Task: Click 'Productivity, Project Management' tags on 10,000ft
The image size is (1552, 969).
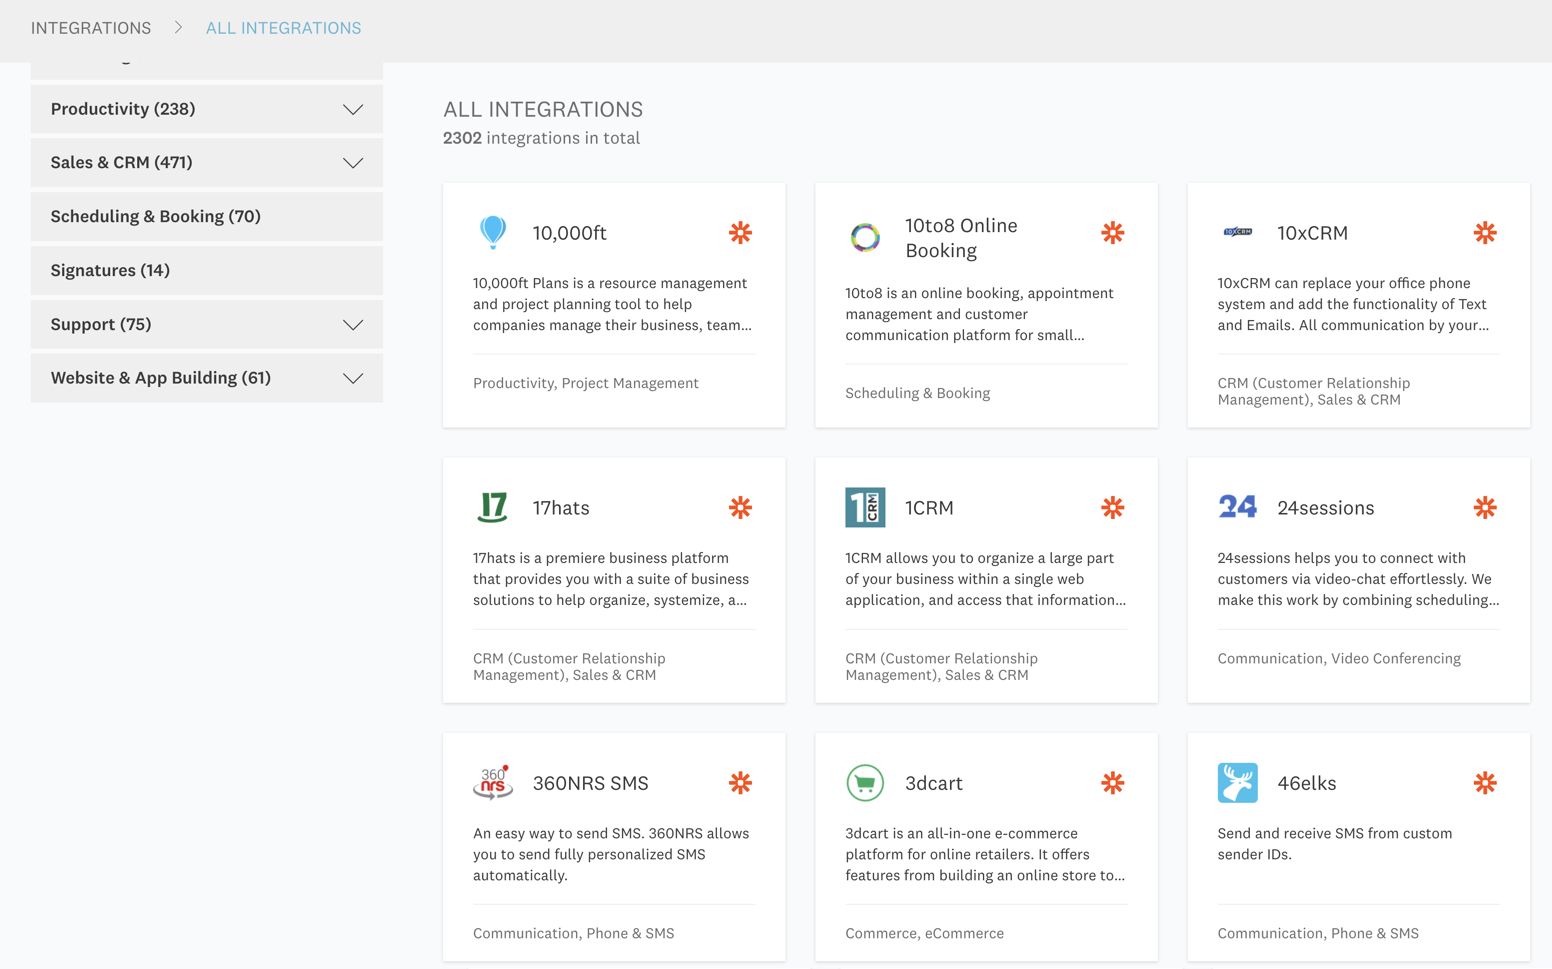Action: click(586, 383)
